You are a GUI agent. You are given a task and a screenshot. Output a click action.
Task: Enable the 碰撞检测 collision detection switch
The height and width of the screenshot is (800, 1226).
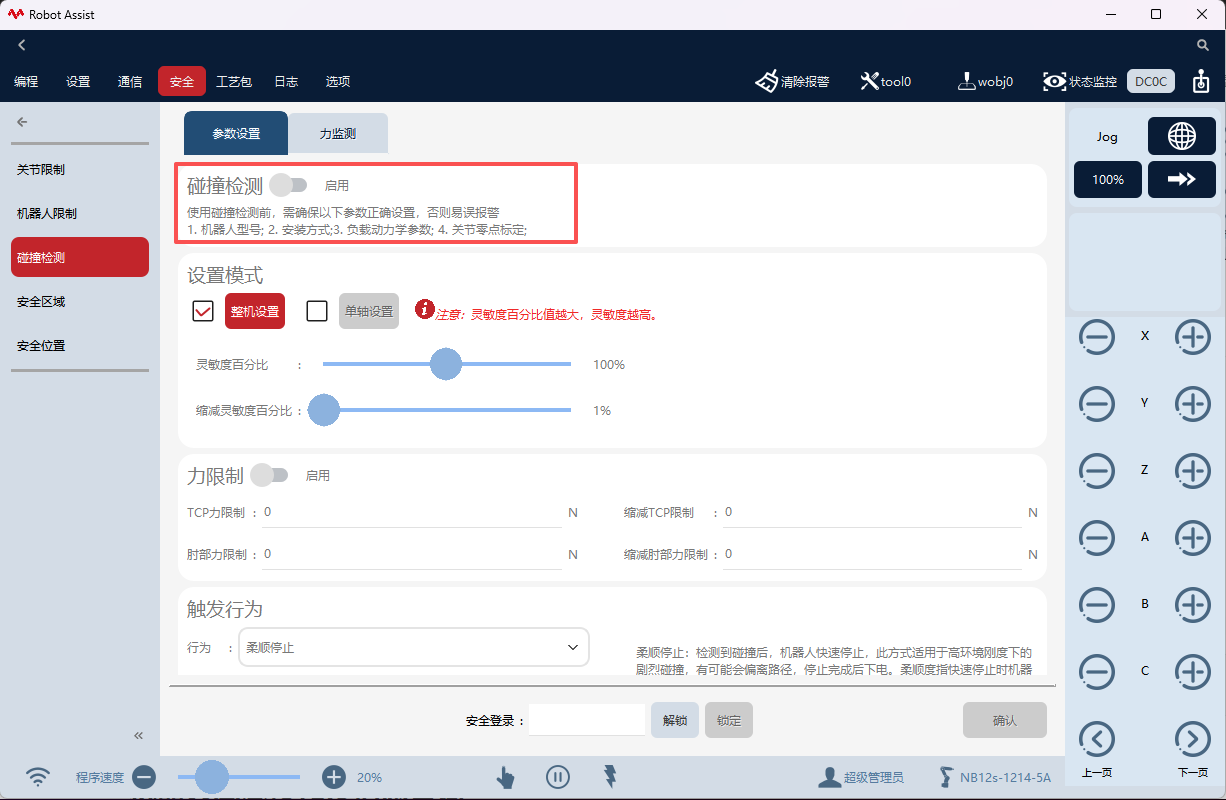[290, 184]
